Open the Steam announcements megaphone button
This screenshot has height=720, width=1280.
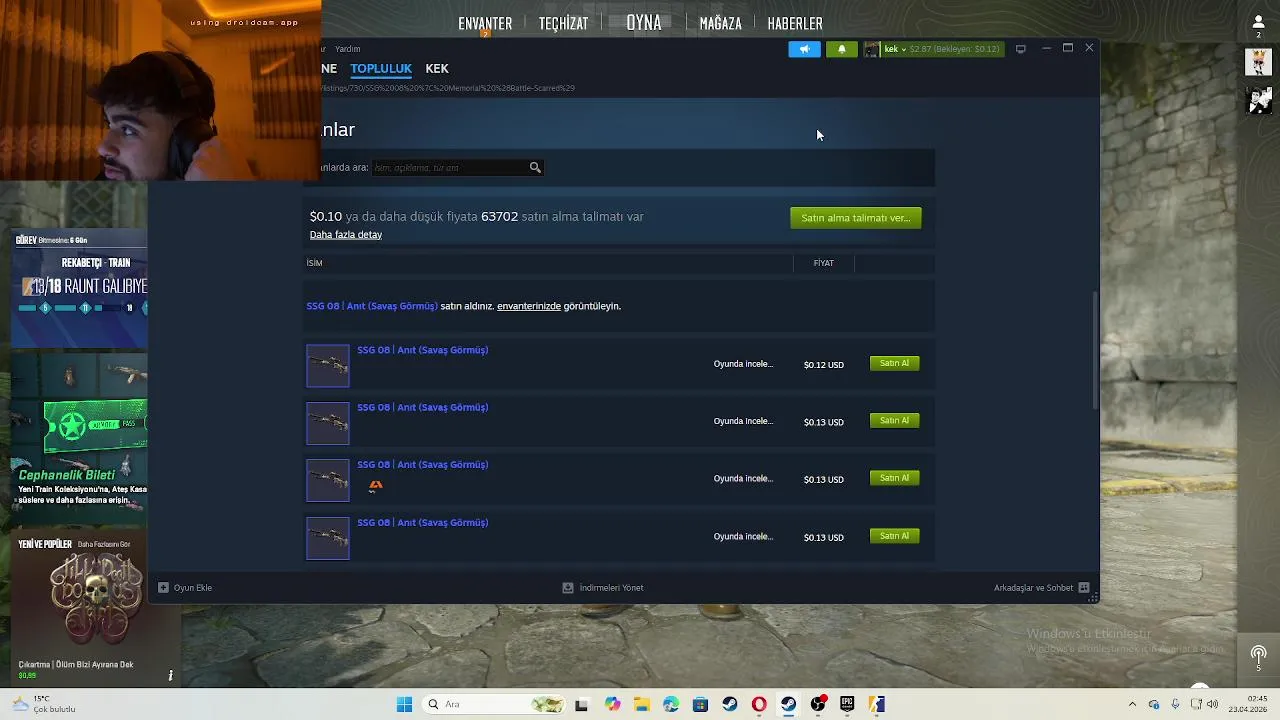pyautogui.click(x=804, y=49)
